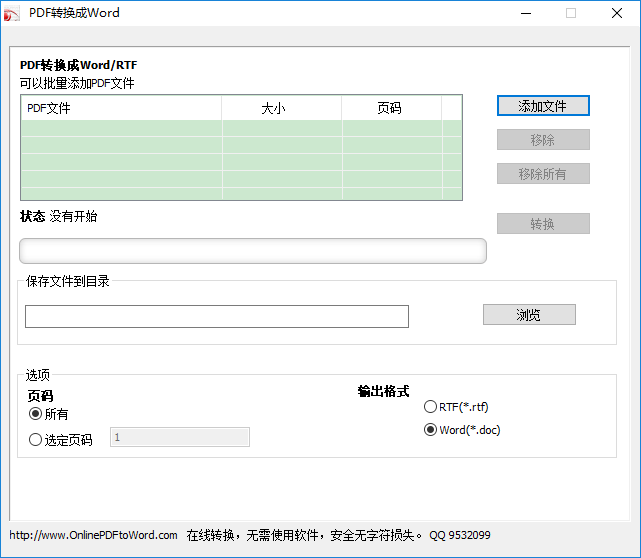Screen dimensions: 641x558
Task: Click the selected page number field
Action: pyautogui.click(x=180, y=437)
